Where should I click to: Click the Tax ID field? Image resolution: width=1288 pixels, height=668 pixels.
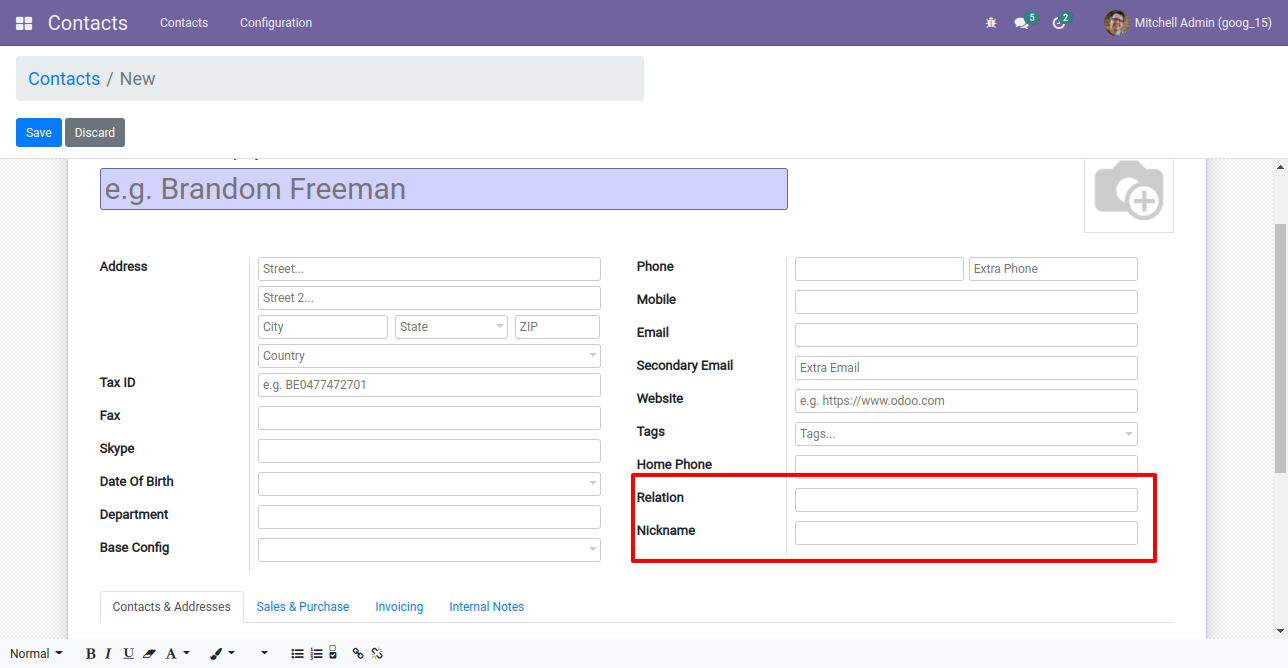(x=429, y=385)
